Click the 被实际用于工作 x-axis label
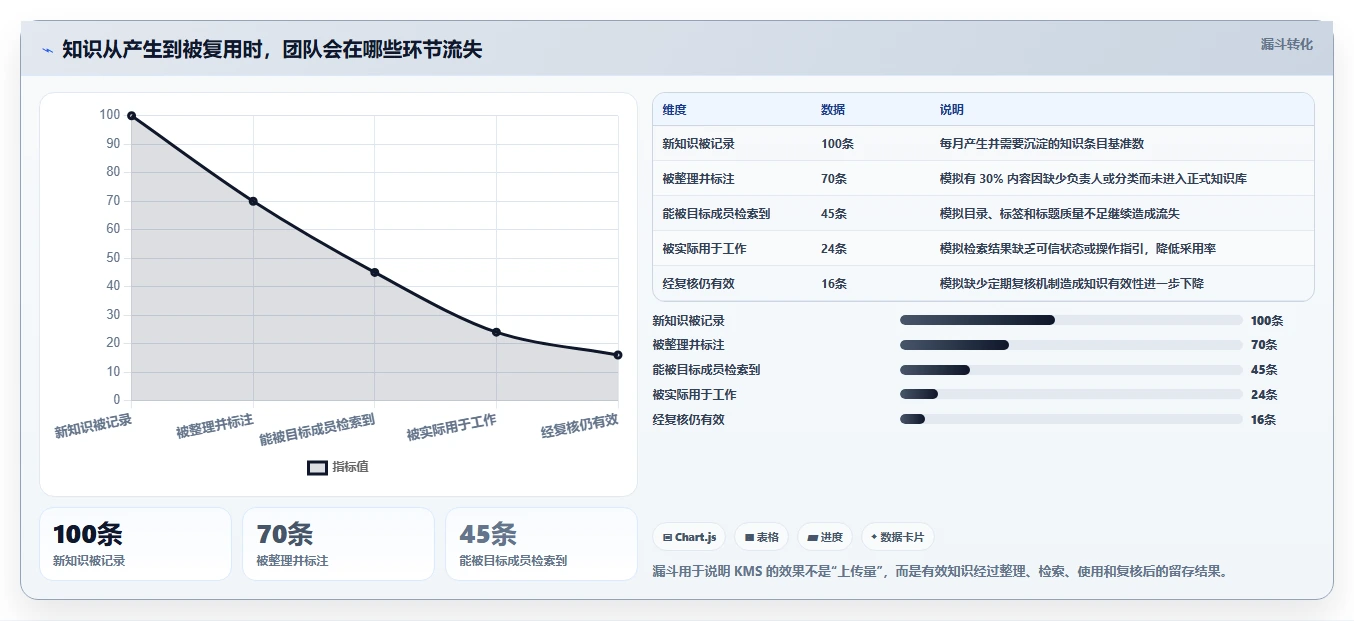The width and height of the screenshot is (1354, 621). click(x=452, y=428)
